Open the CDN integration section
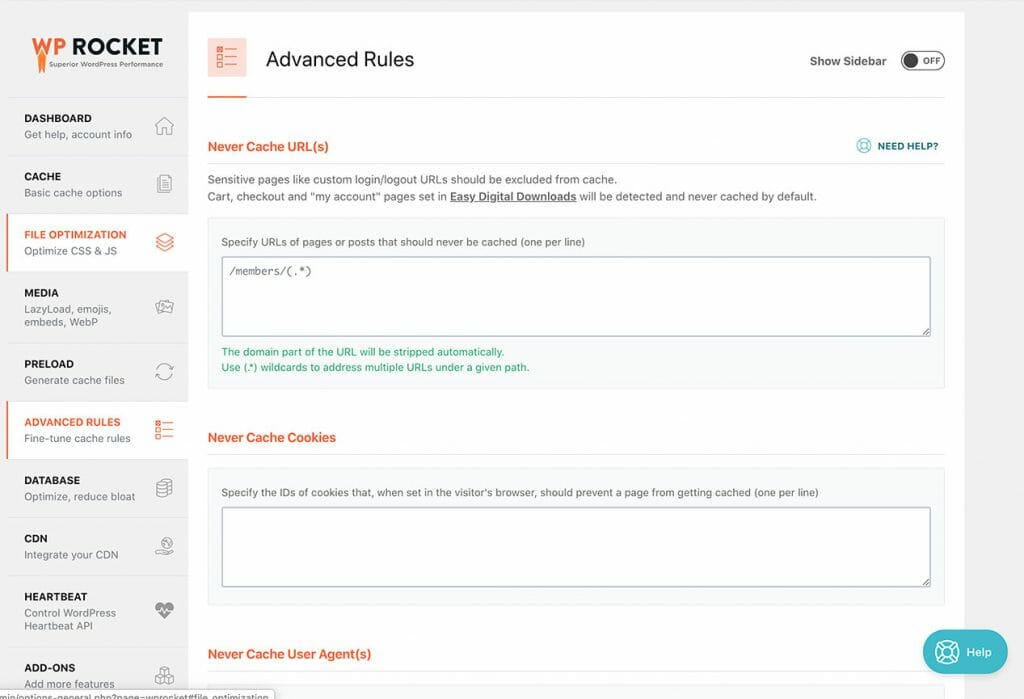The image size is (1024, 699). [x=97, y=546]
